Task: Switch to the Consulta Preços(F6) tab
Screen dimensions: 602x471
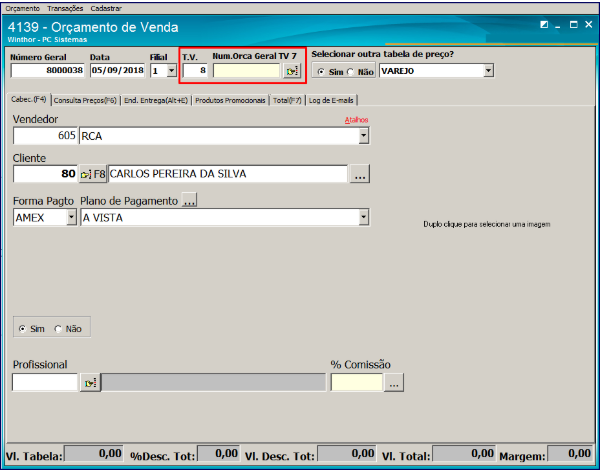Action: [x=85, y=101]
